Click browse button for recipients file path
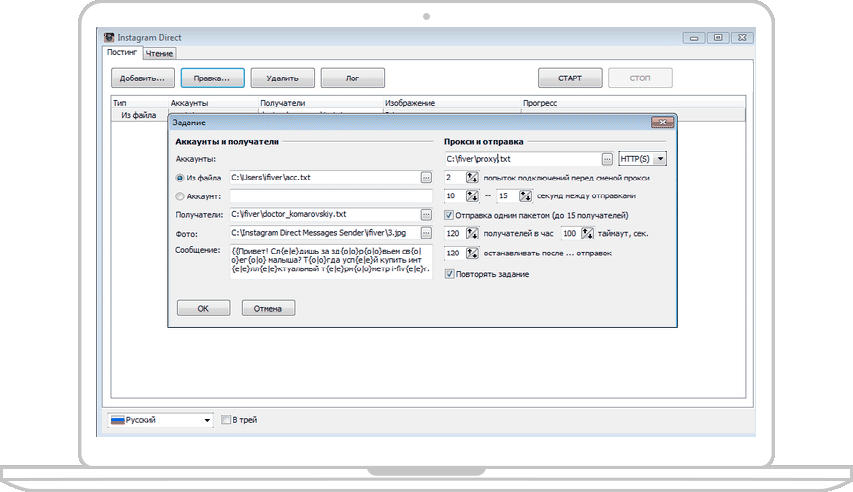The image size is (853, 492). [x=426, y=214]
